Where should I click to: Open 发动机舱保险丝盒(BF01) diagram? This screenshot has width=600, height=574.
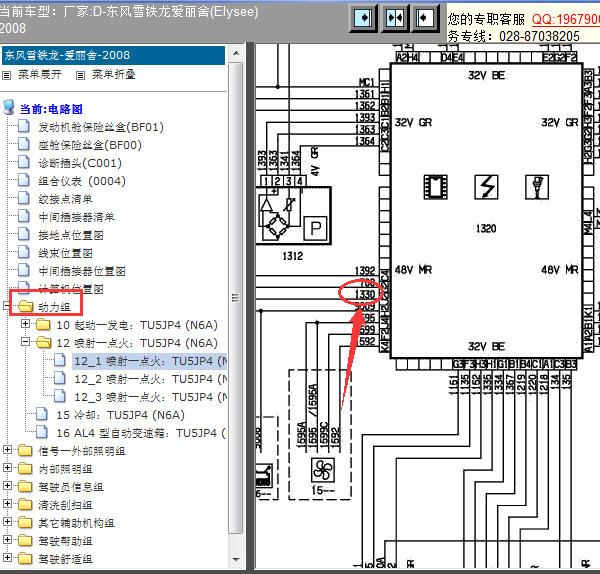[101, 127]
